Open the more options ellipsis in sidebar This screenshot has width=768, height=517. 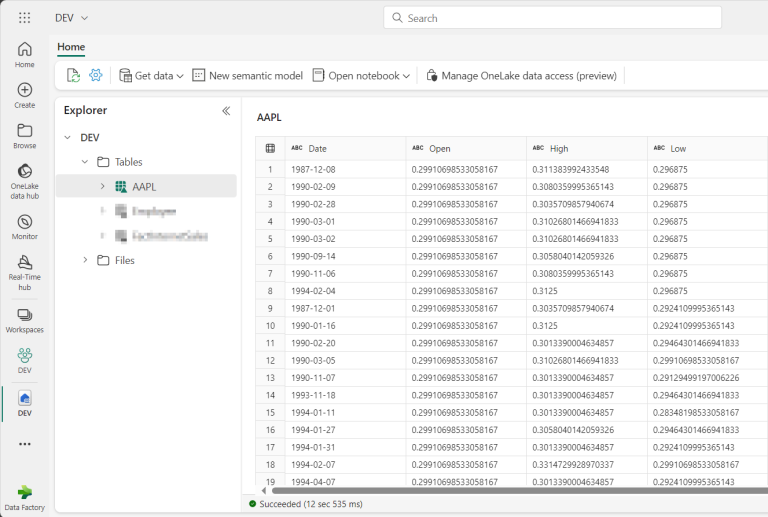click(x=24, y=444)
